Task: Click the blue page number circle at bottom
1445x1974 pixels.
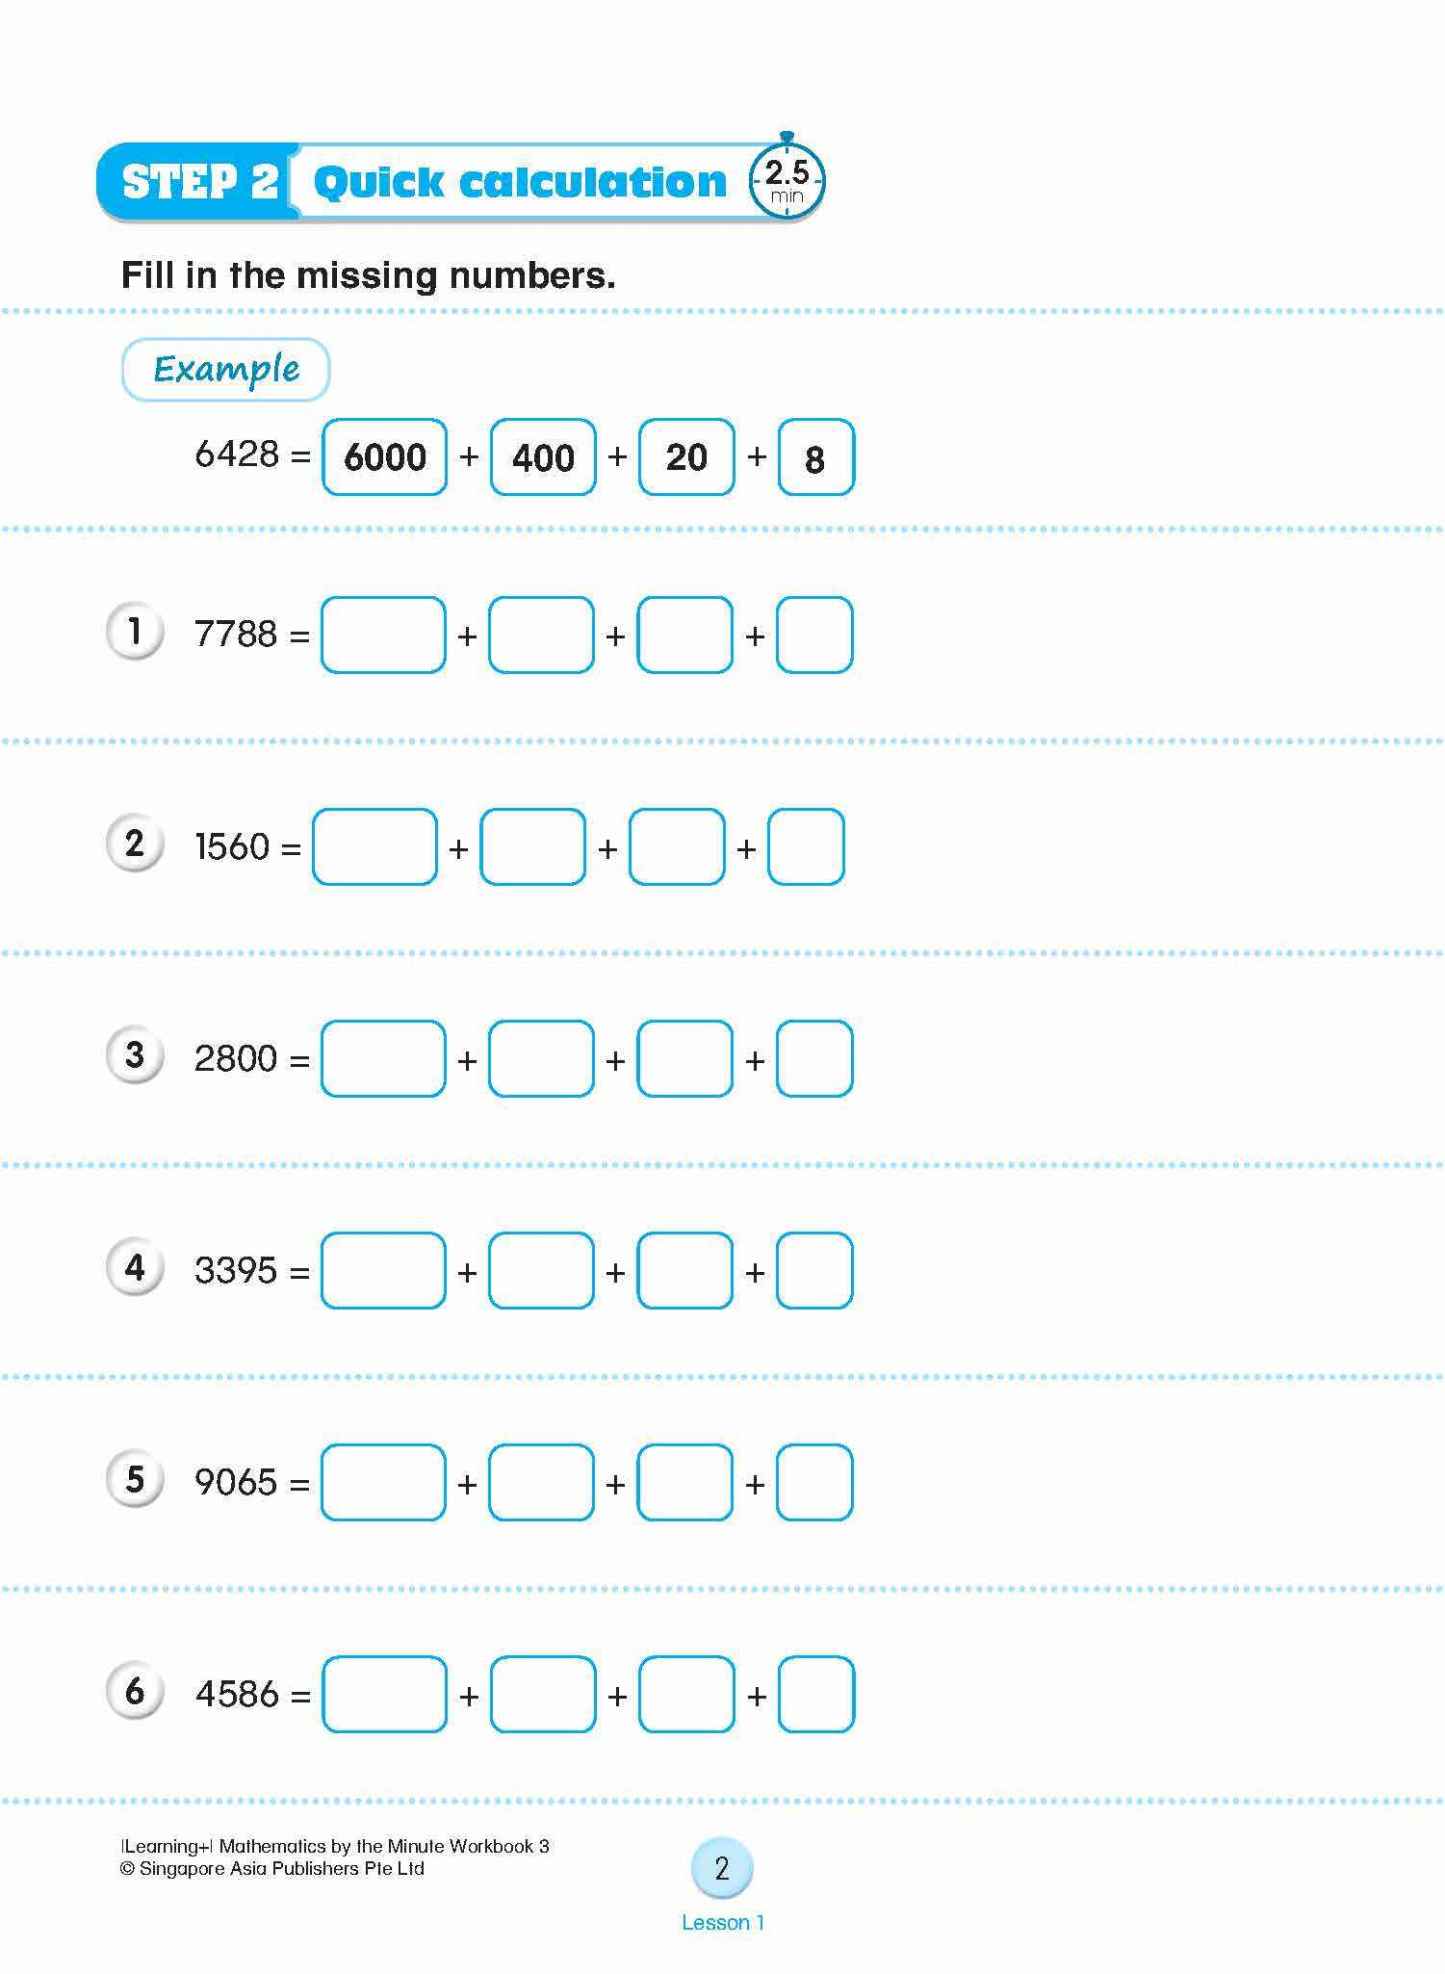Action: (x=721, y=1867)
